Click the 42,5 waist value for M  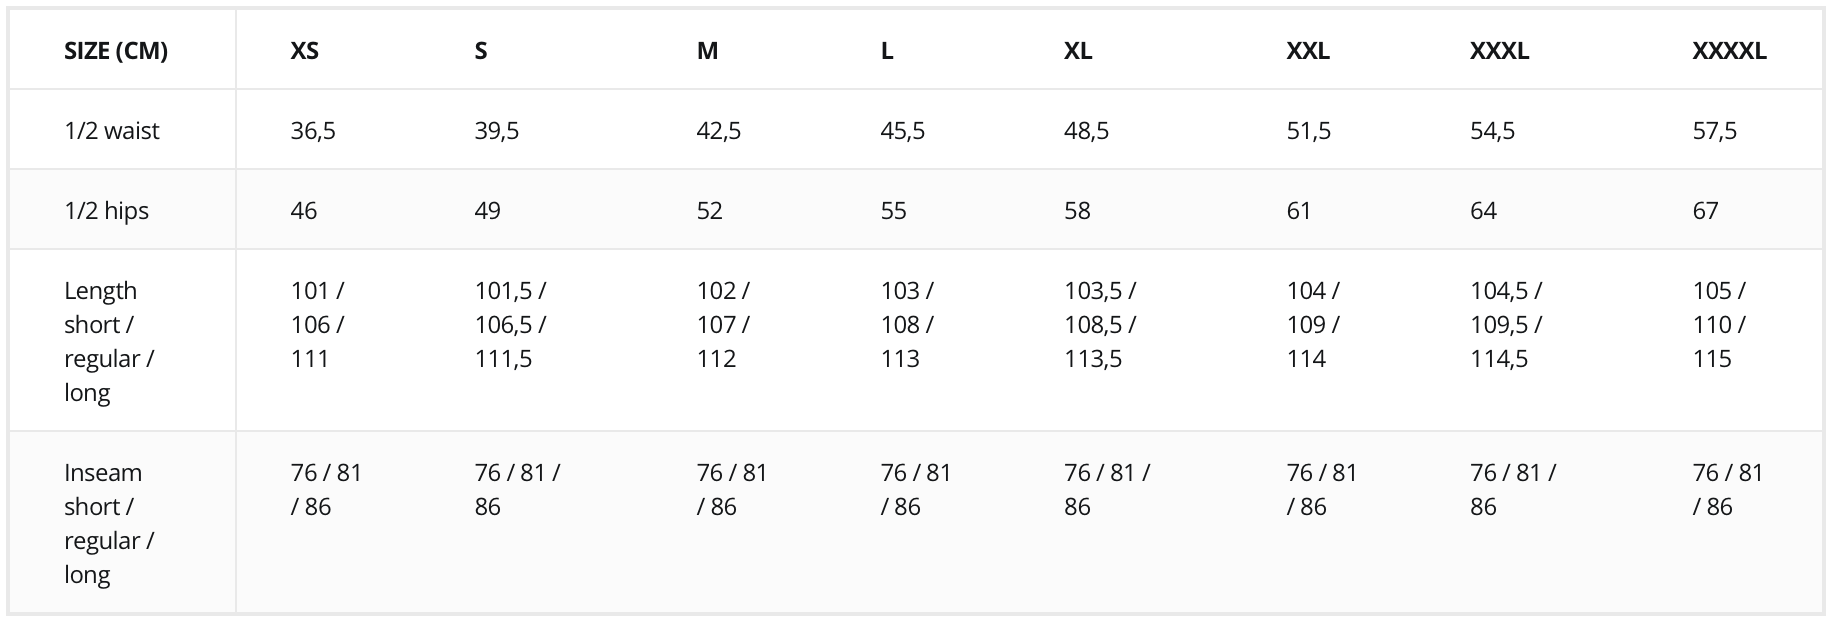(719, 131)
